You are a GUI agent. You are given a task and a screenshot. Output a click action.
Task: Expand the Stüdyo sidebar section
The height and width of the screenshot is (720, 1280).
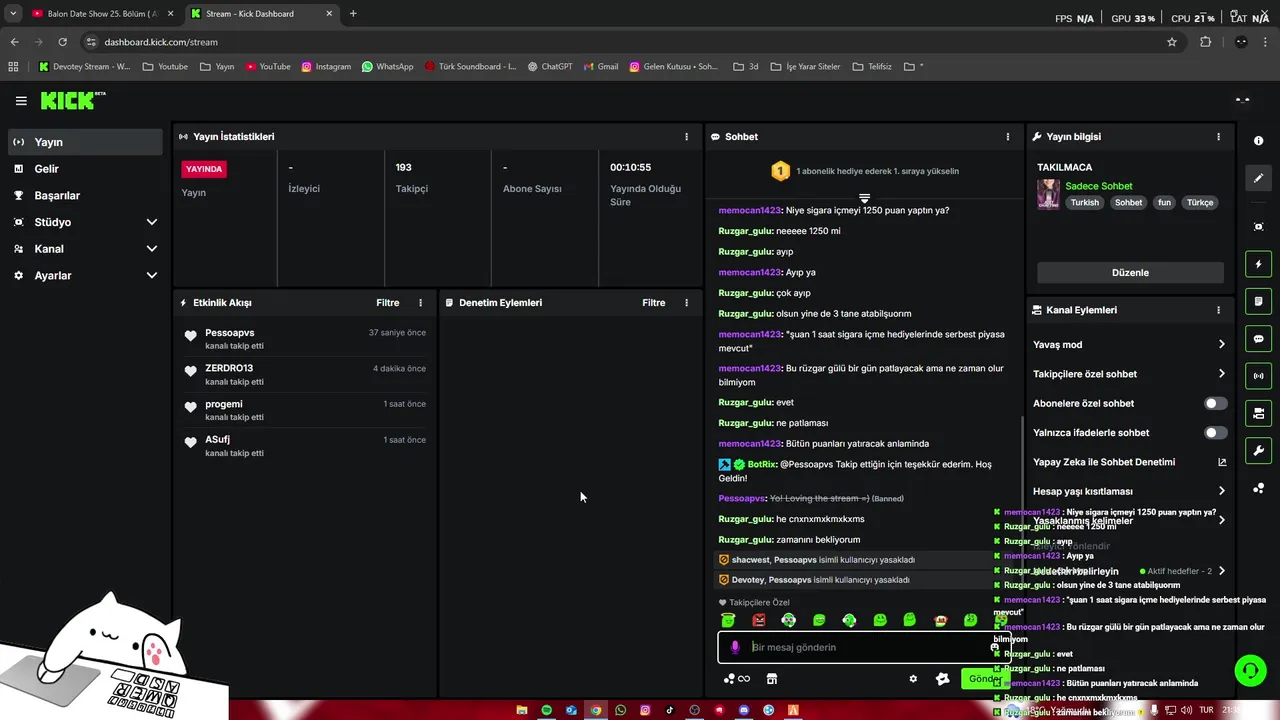(85, 222)
